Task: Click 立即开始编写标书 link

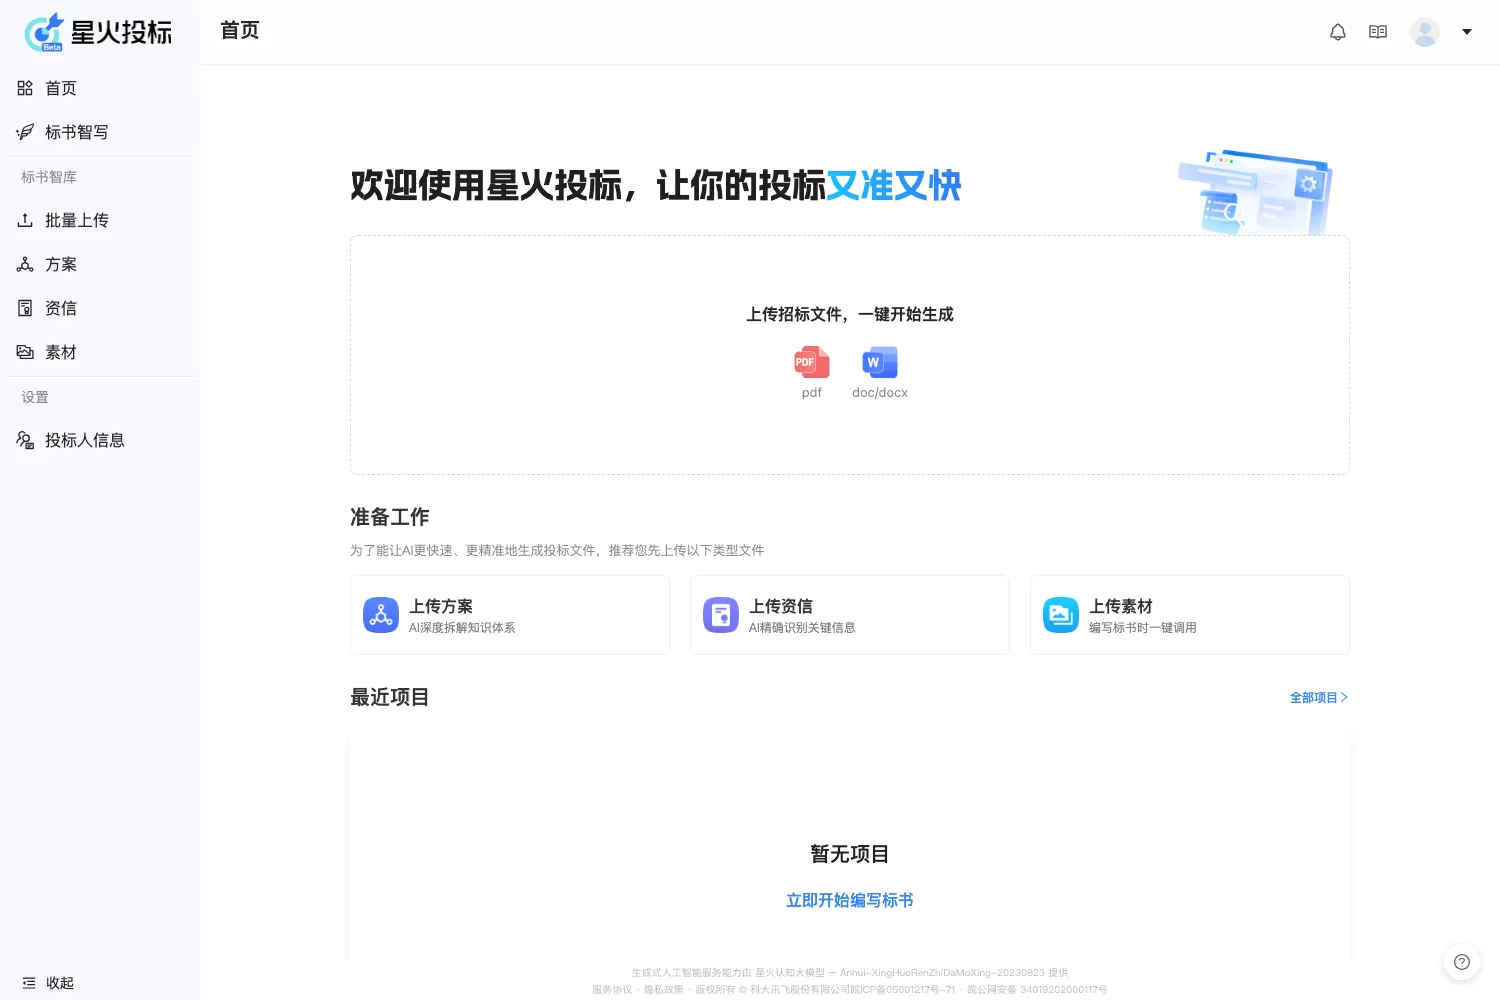Action: [850, 900]
